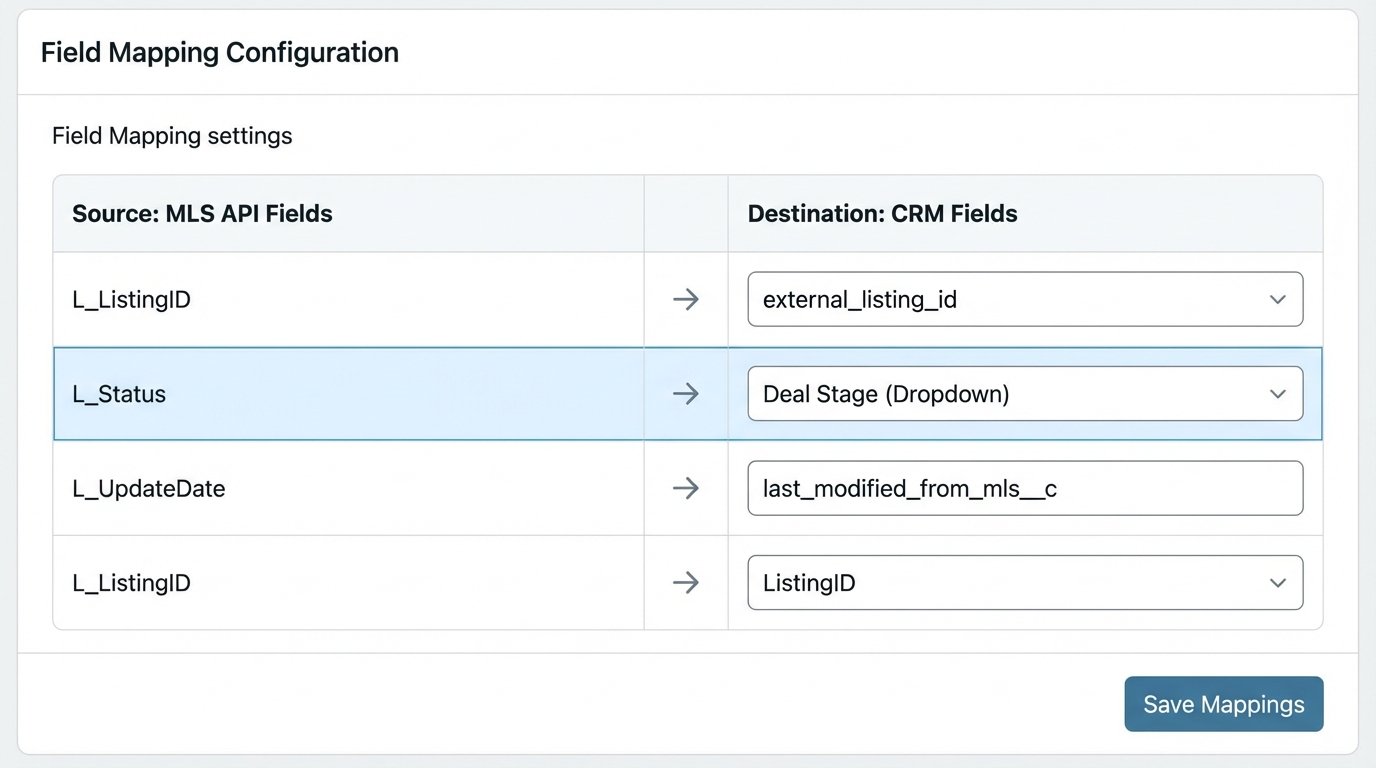Click the arrow icon in the L_Status row
This screenshot has height=768, width=1376.
[x=685, y=393]
